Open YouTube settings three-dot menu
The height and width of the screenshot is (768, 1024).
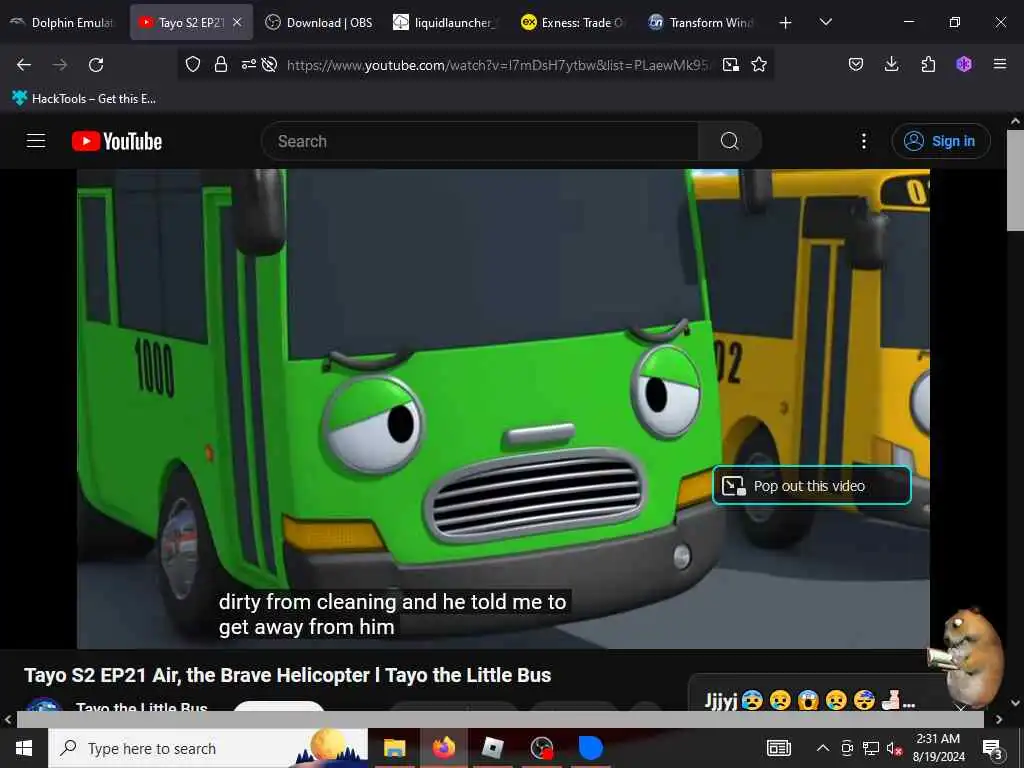click(x=863, y=141)
